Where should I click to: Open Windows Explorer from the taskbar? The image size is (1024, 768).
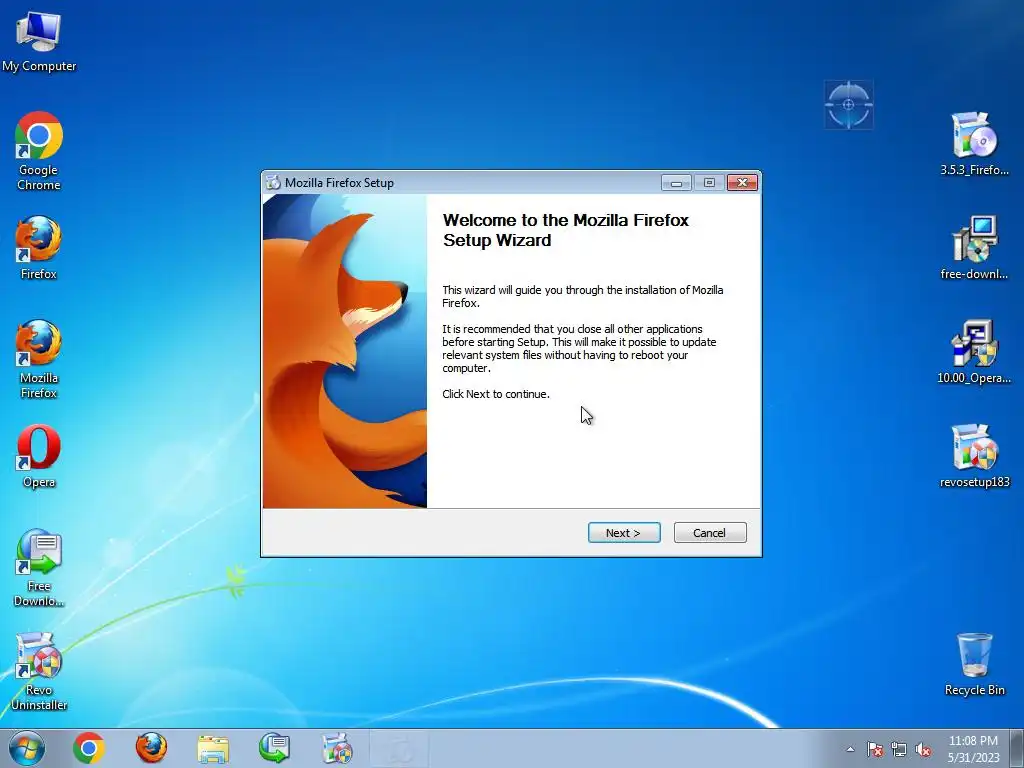[213, 748]
